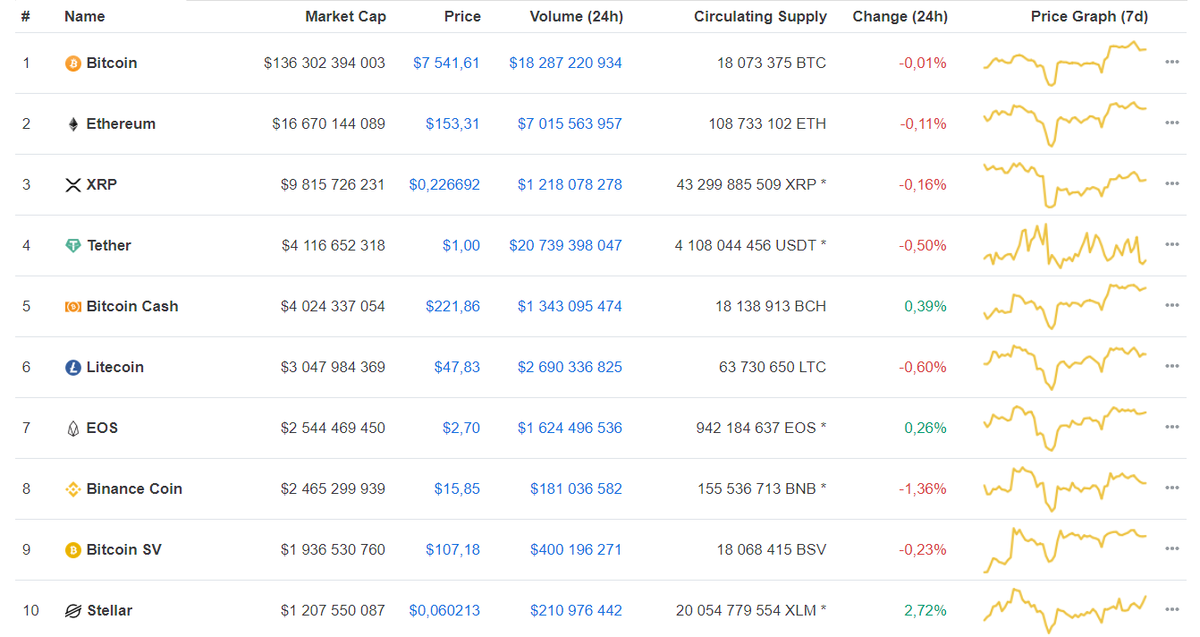Image resolution: width=1200 pixels, height=637 pixels.
Task: Click the Bitcoin SV logo icon
Action: point(72,550)
